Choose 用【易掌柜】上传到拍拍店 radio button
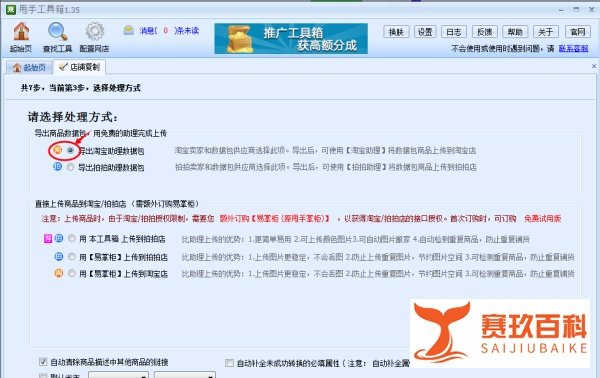Viewport: 600px width, 378px height. point(72,257)
